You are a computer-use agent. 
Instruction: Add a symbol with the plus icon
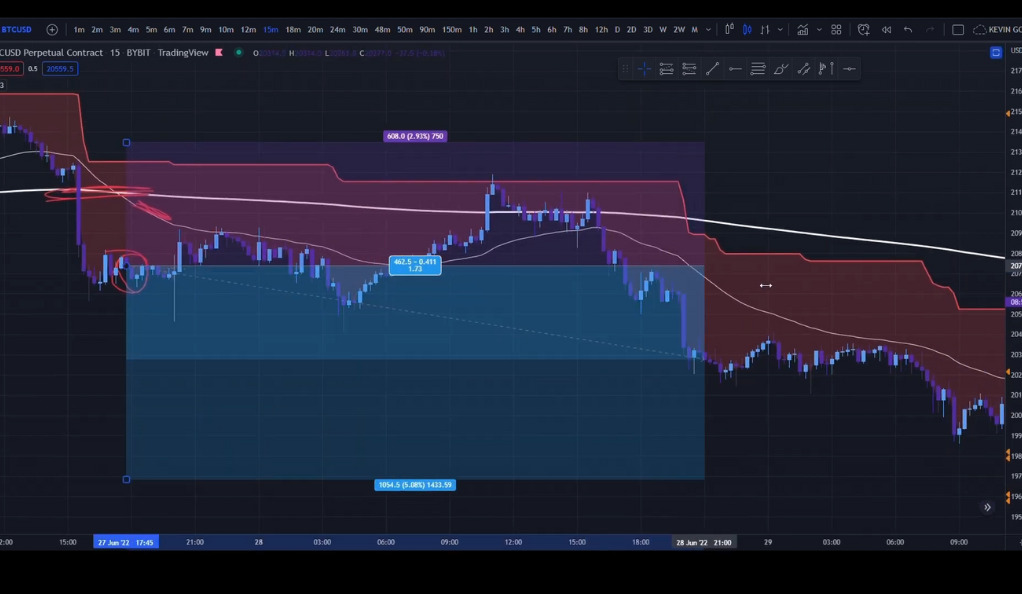click(52, 29)
